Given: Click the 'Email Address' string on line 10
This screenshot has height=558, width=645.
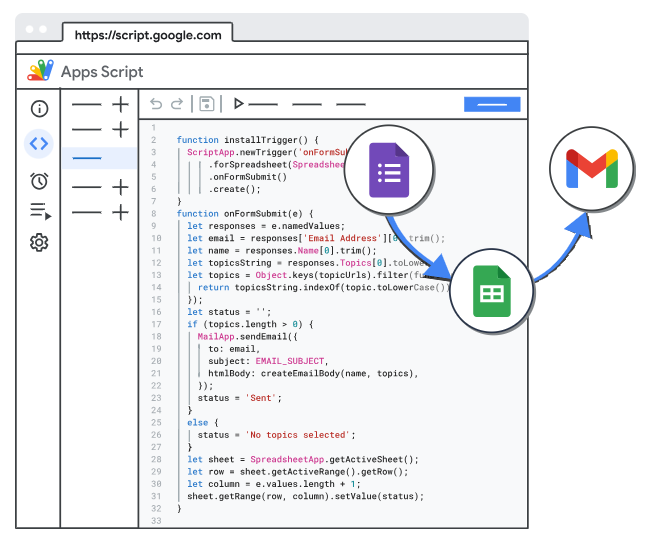Looking at the screenshot, I should click(342, 238).
